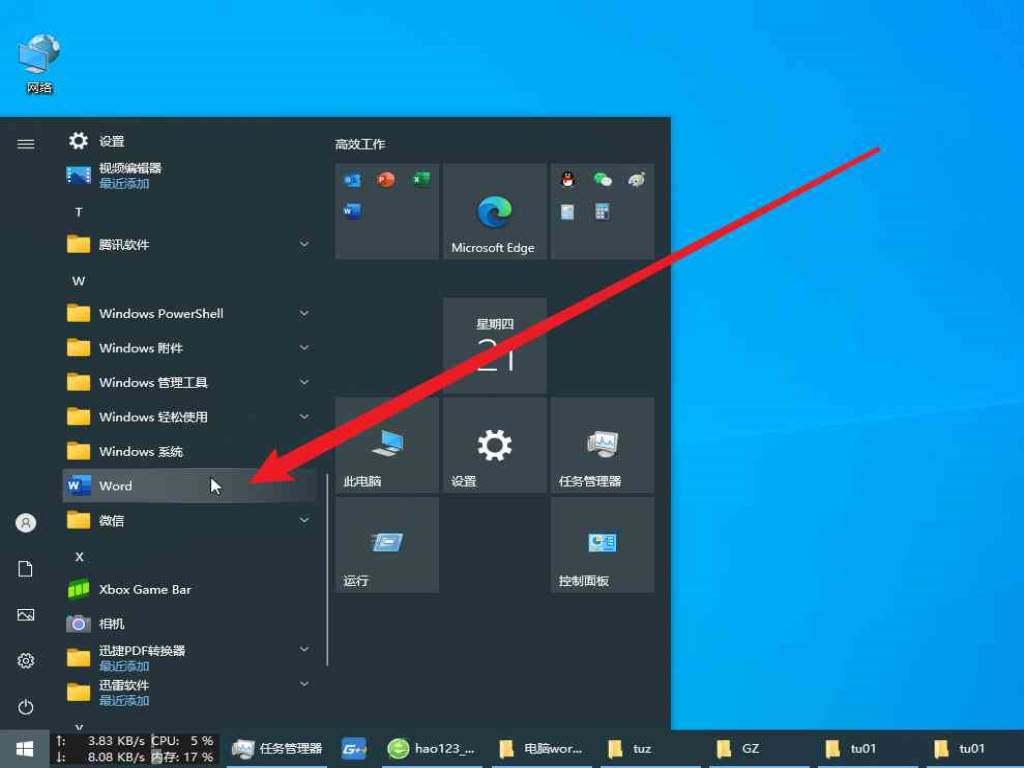Open the 控制面板 tile
The height and width of the screenshot is (768, 1024).
coord(602,545)
